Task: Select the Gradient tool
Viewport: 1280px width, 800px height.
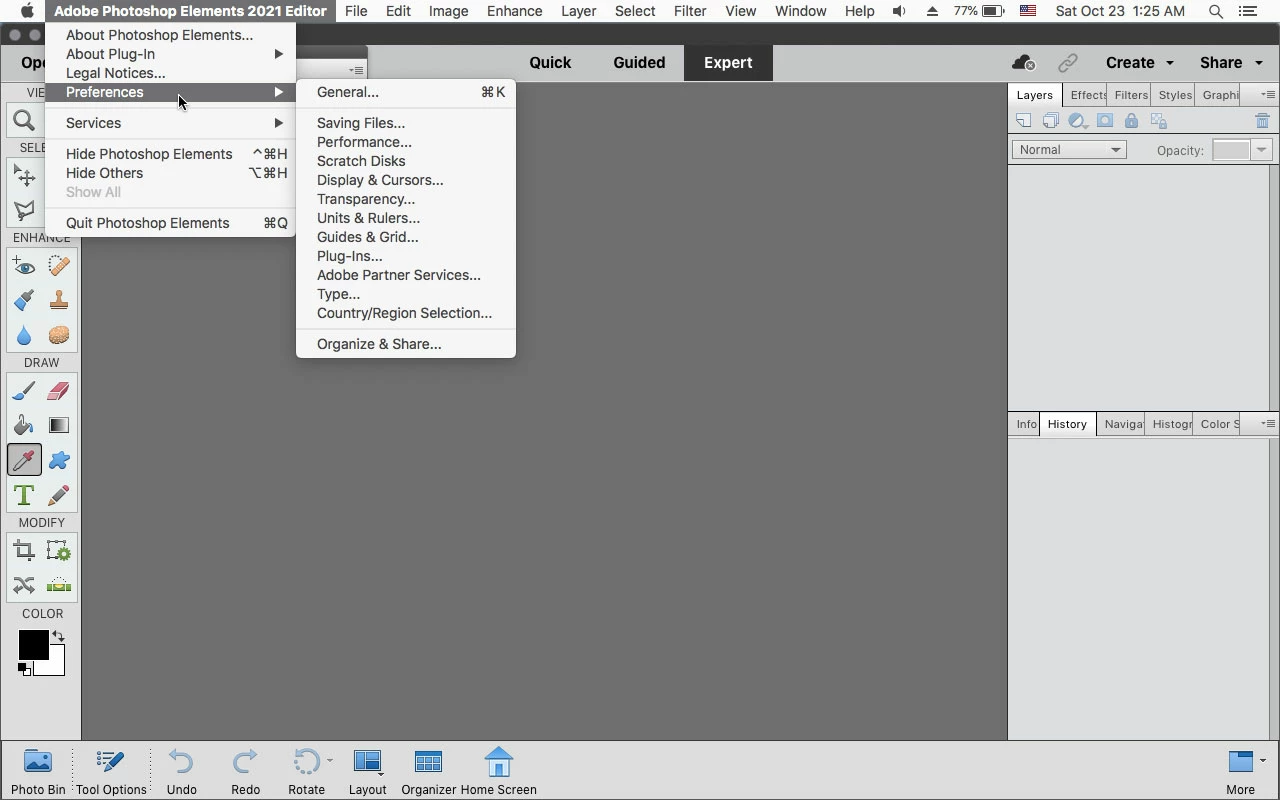Action: (59, 425)
